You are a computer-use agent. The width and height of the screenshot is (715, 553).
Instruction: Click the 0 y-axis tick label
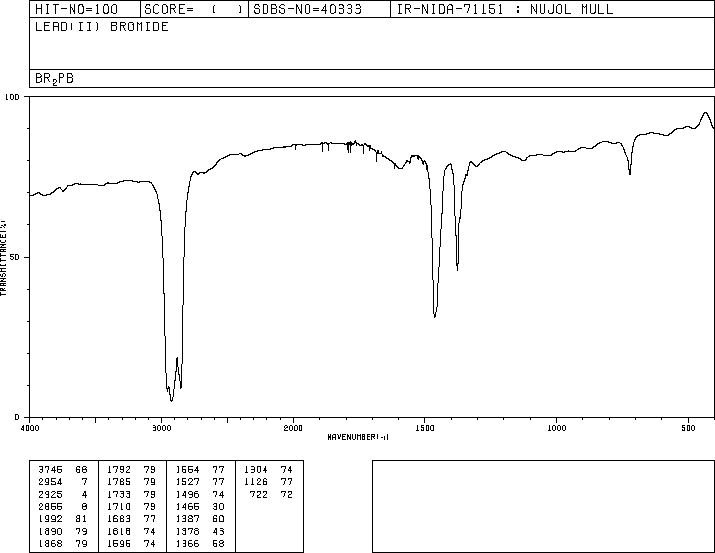tap(17, 417)
